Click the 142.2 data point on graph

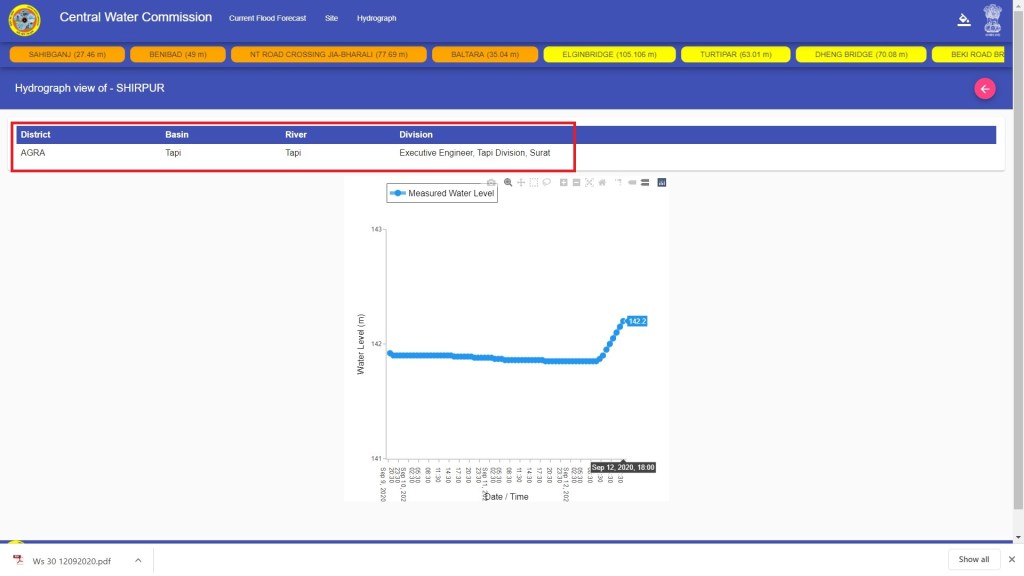623,321
